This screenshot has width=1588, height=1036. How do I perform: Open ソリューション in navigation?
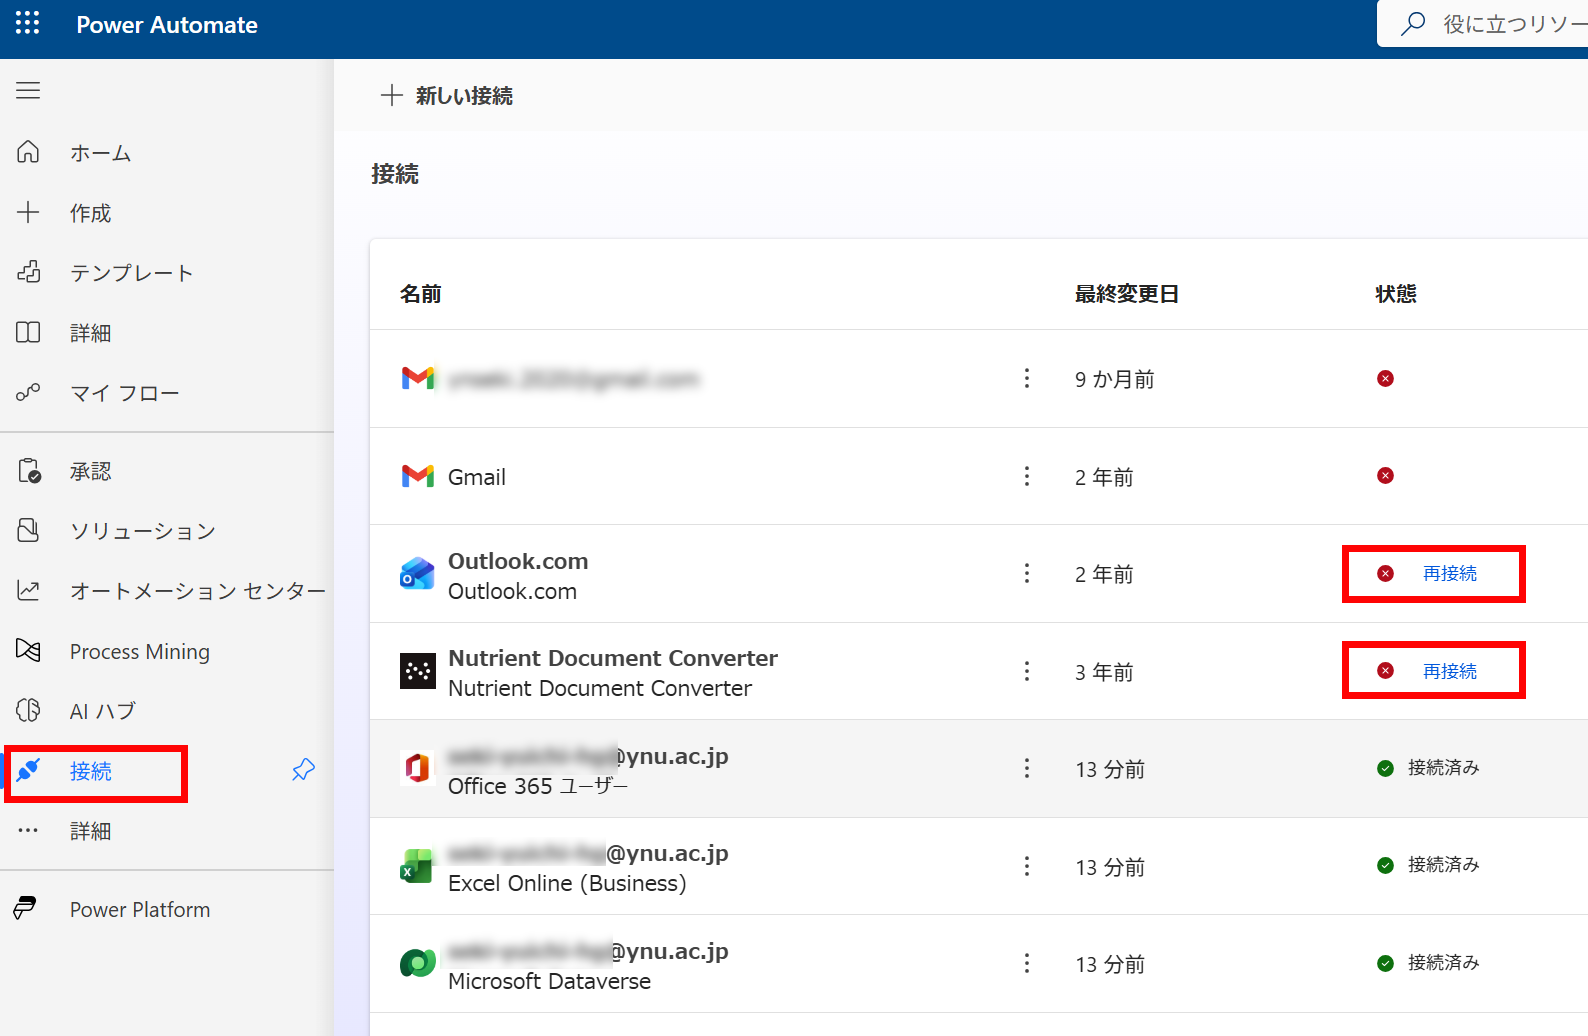pos(142,531)
